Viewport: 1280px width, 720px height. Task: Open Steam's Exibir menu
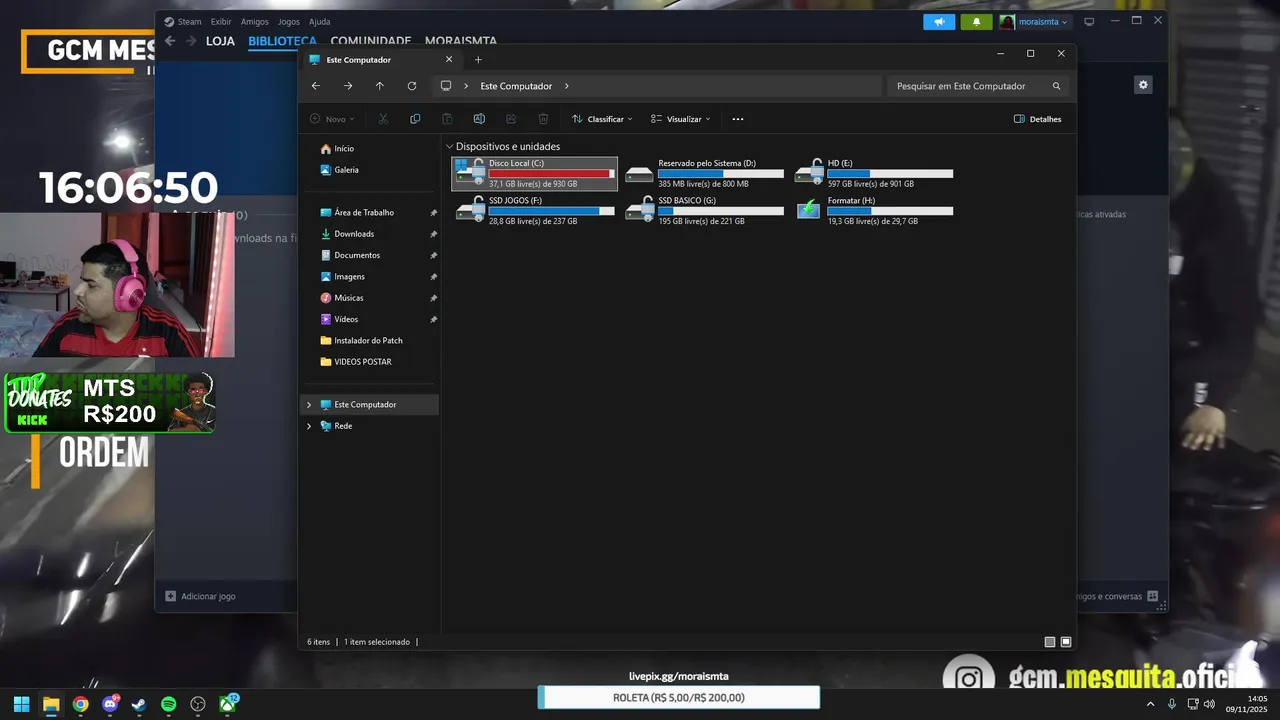click(x=221, y=21)
